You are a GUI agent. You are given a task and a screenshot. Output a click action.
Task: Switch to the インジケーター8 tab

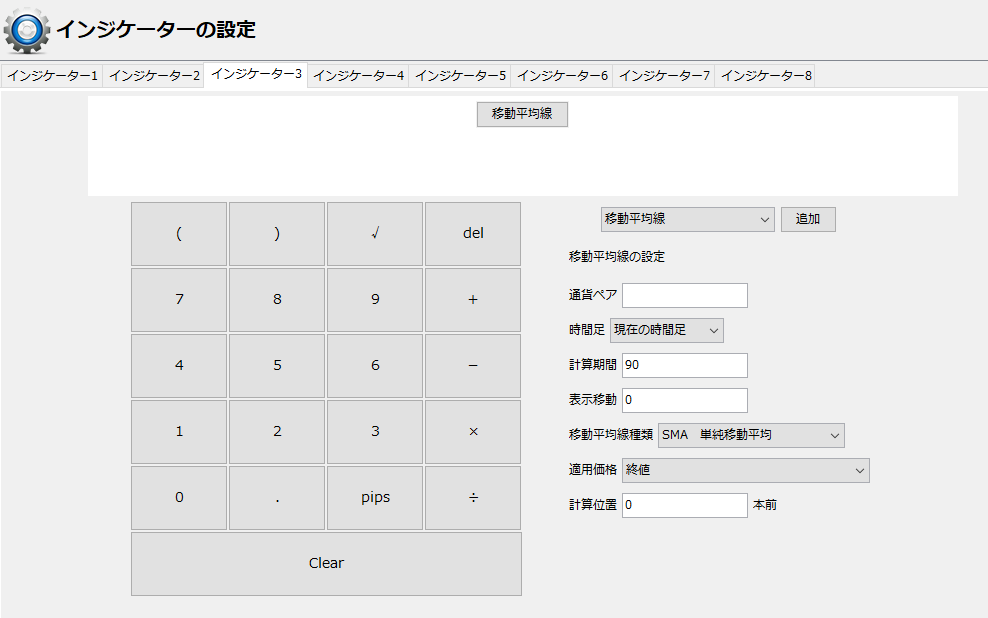767,74
